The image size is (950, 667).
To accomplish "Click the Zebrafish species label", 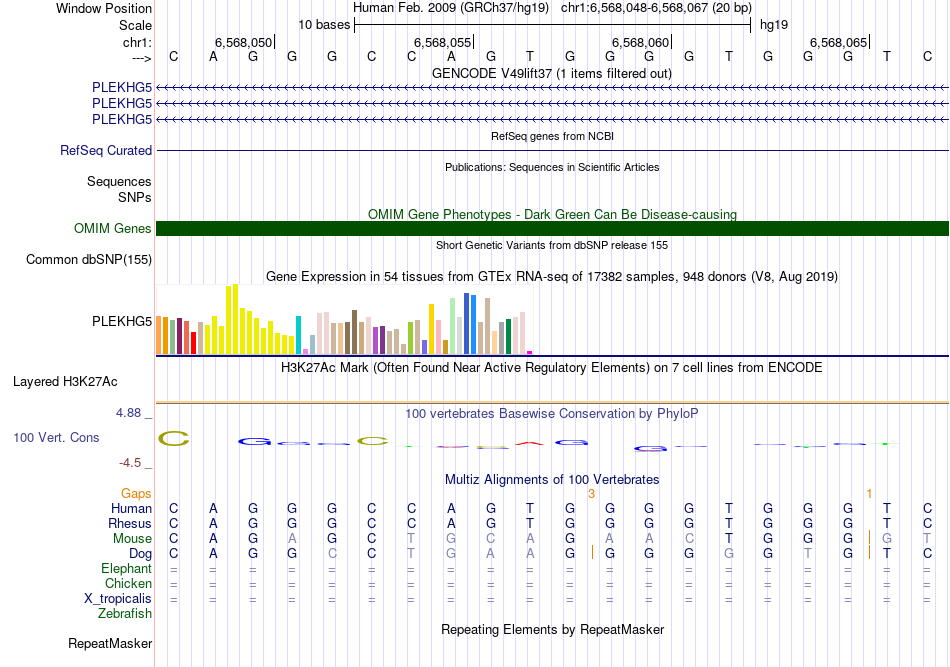I will tap(125, 614).
